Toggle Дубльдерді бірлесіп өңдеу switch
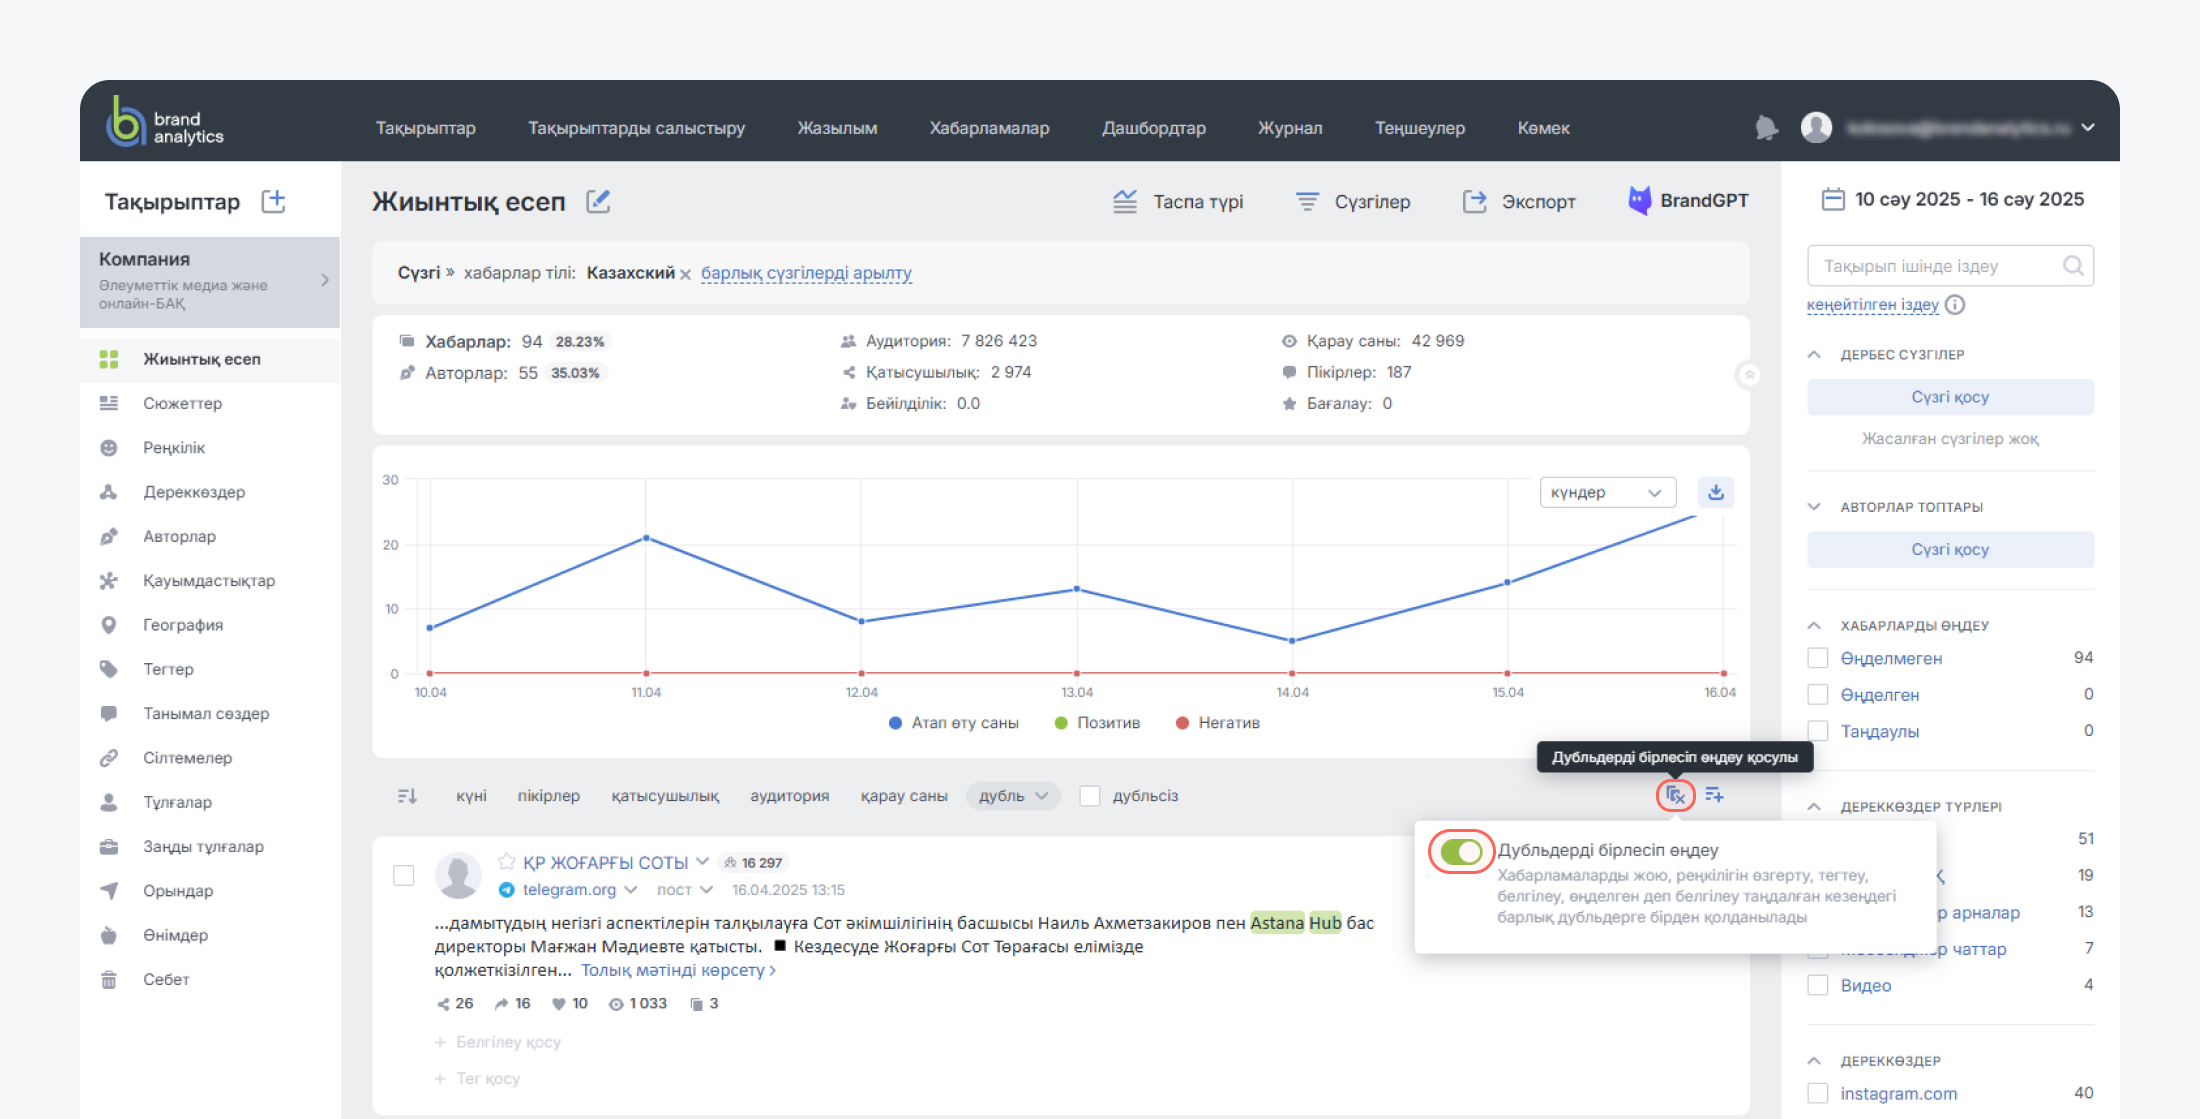 point(1461,852)
